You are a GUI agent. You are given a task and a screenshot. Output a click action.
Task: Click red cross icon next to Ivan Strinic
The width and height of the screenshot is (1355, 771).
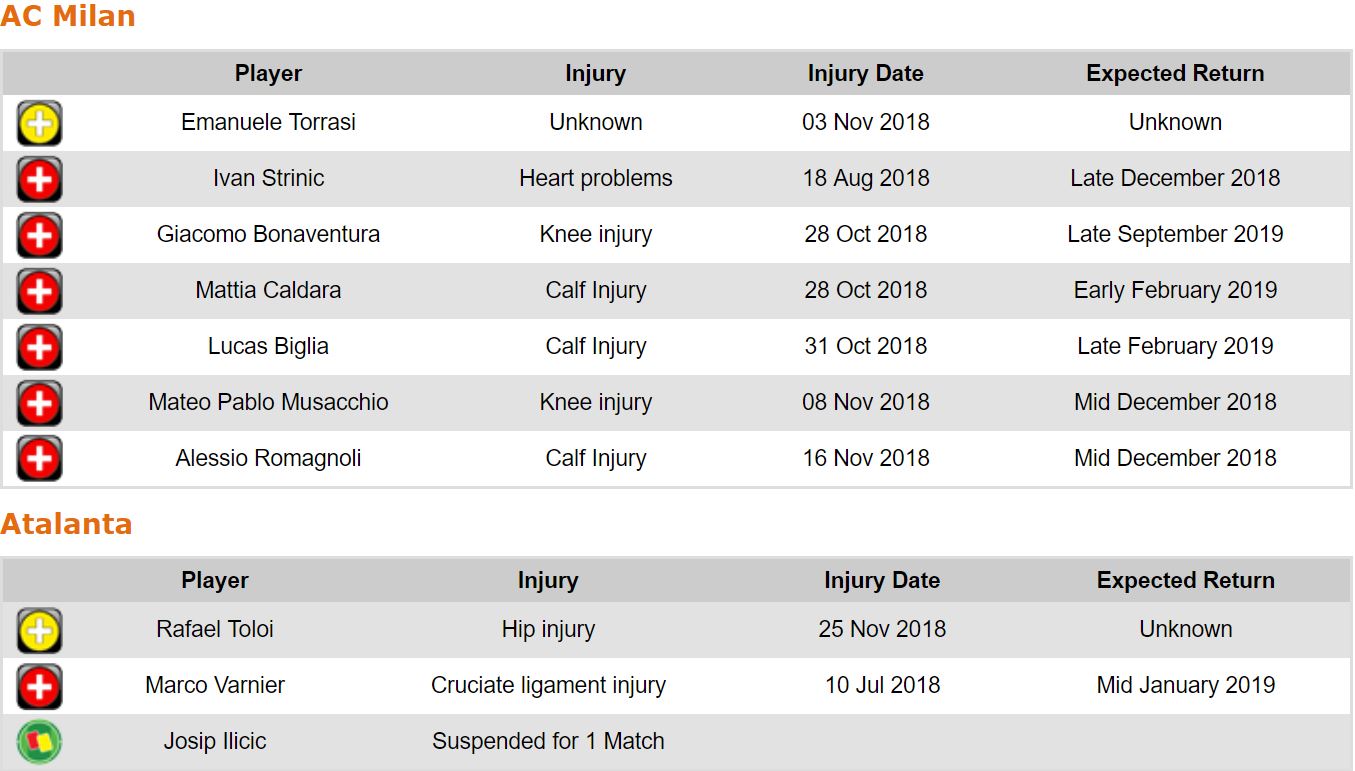point(39,180)
